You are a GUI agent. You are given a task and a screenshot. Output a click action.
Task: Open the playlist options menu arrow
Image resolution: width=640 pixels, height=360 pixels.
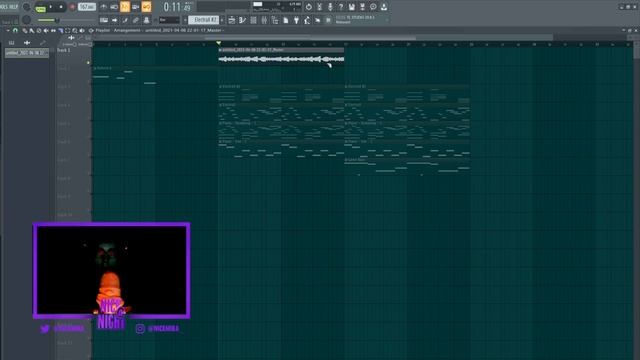tap(8, 31)
